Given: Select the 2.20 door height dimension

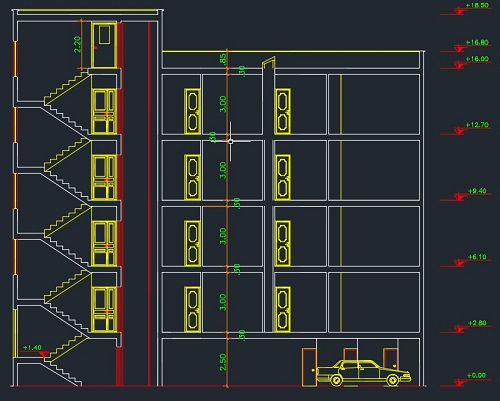Looking at the screenshot, I should pyautogui.click(x=77, y=44).
